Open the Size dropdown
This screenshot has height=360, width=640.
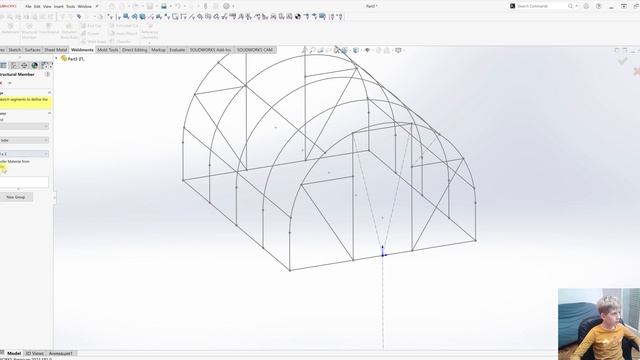(24, 154)
